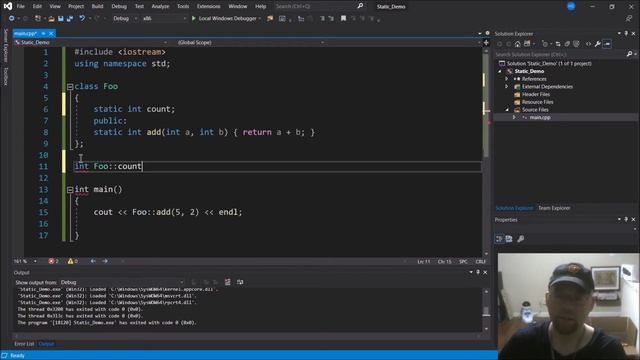640x360 pixels.
Task: Select Resource Files folder
Action: coord(537,102)
